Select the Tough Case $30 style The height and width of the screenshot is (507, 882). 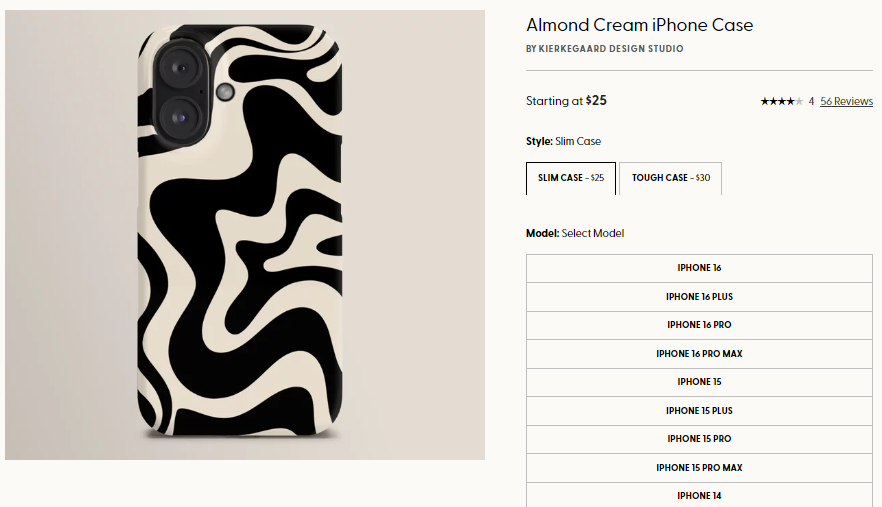coord(670,178)
